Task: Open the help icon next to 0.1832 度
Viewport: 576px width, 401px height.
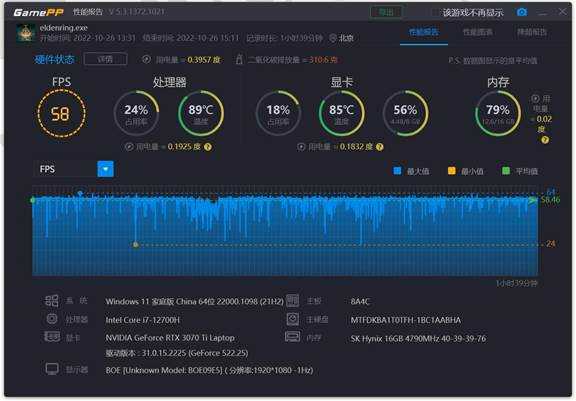Action: (380, 147)
